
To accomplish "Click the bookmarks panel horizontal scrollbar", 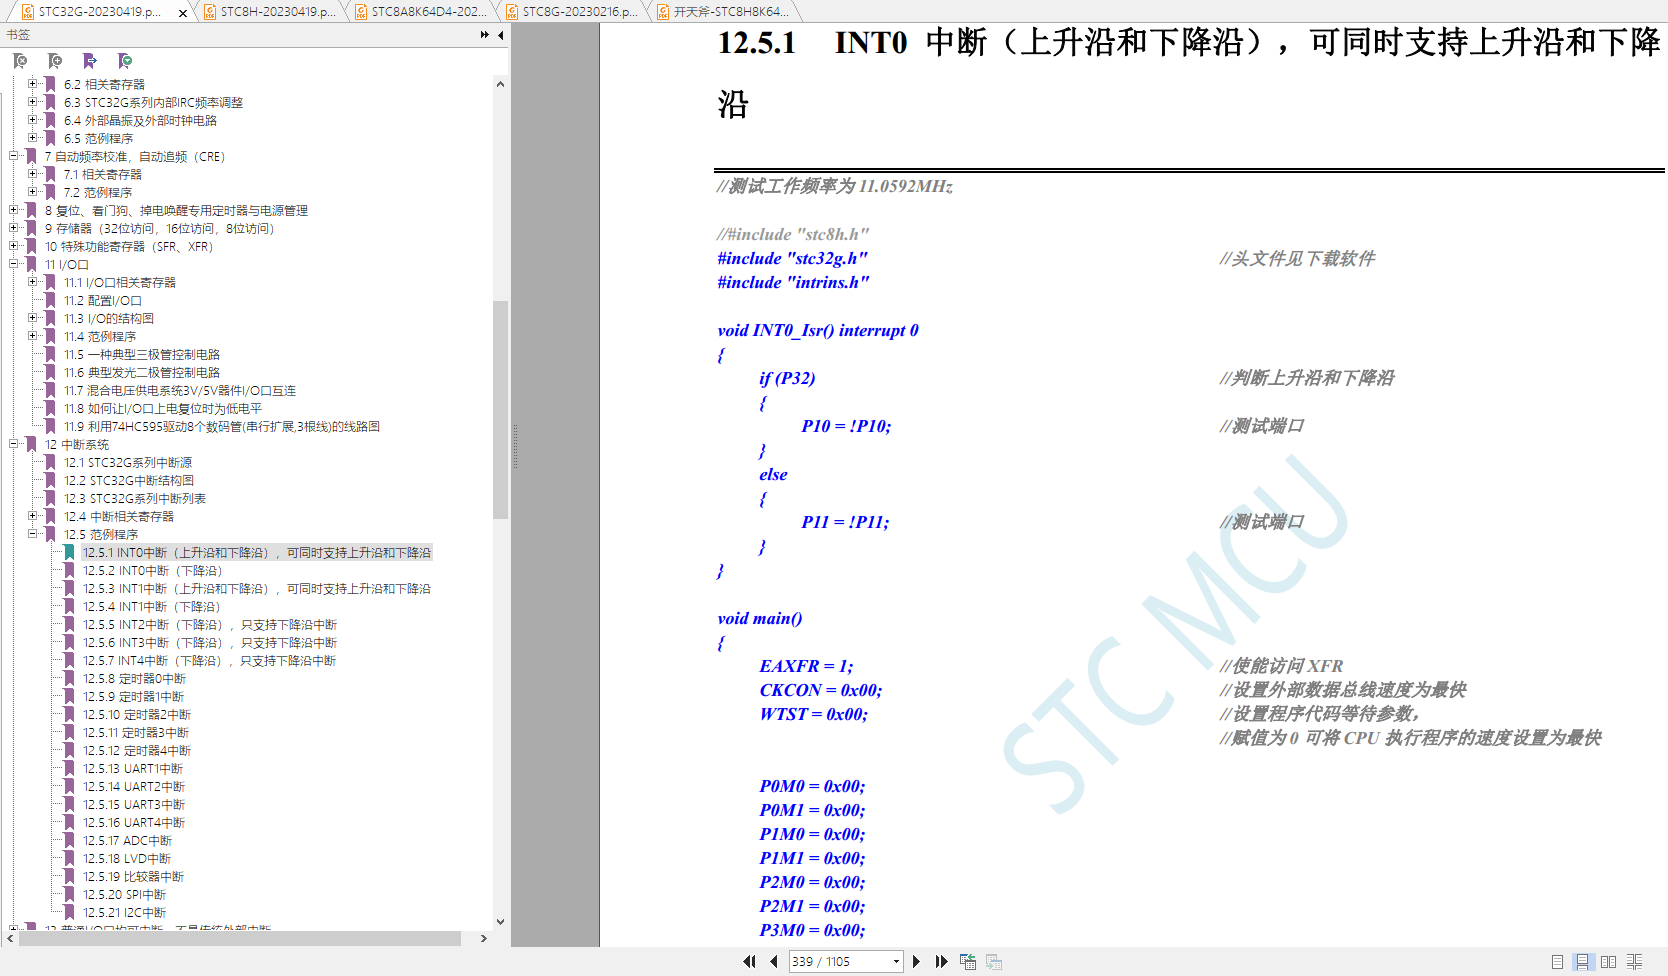I will (x=240, y=938).
